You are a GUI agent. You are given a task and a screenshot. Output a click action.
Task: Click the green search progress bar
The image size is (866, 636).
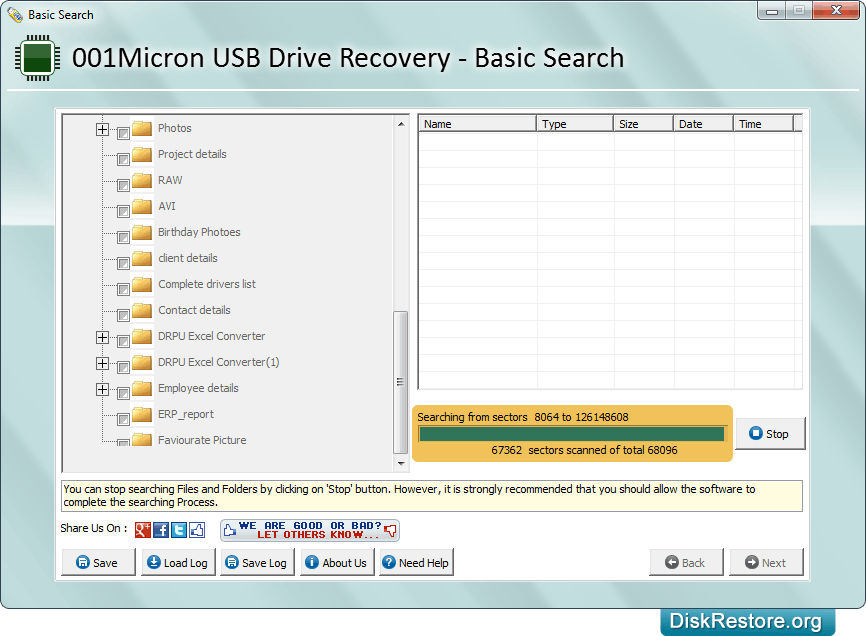coord(572,434)
